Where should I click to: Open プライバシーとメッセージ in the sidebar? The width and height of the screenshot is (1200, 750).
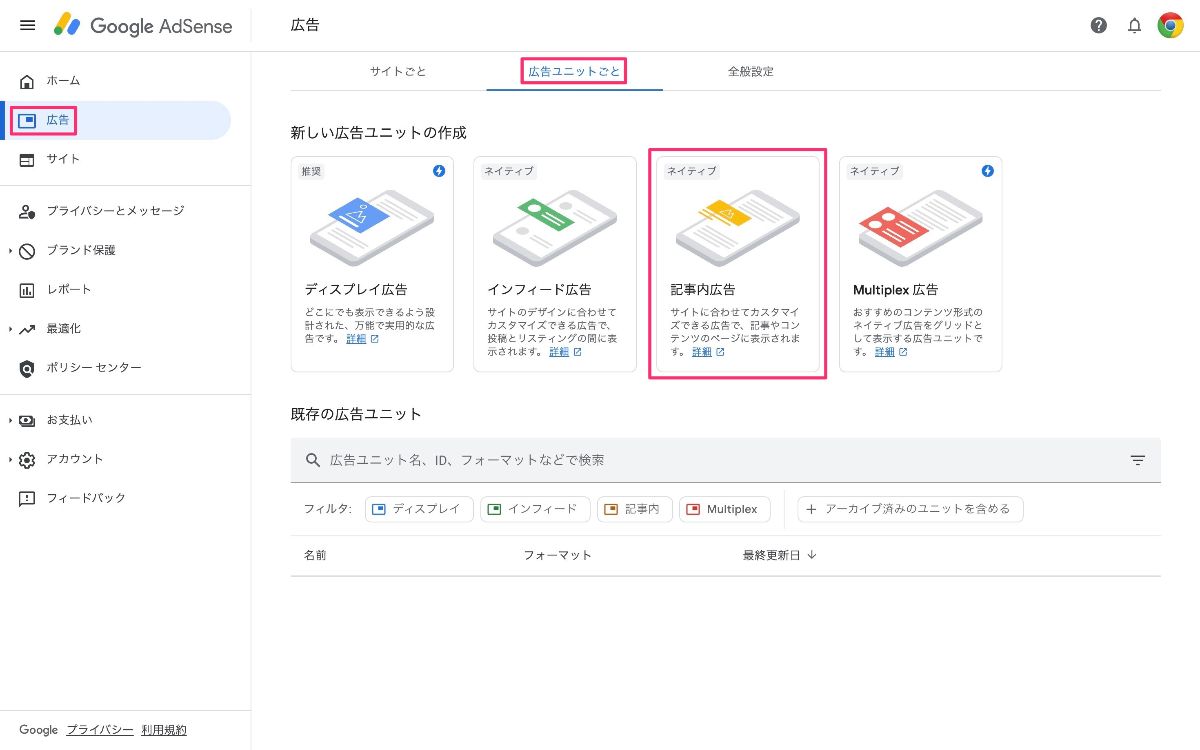116,212
